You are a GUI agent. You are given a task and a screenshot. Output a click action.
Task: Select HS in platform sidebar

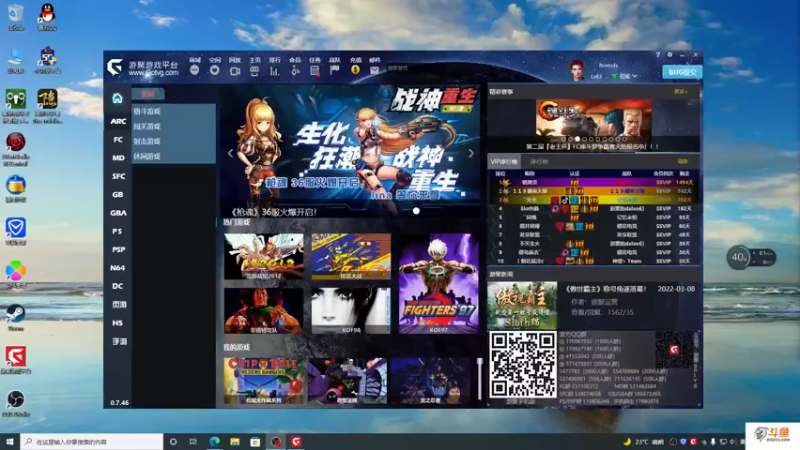coord(118,323)
